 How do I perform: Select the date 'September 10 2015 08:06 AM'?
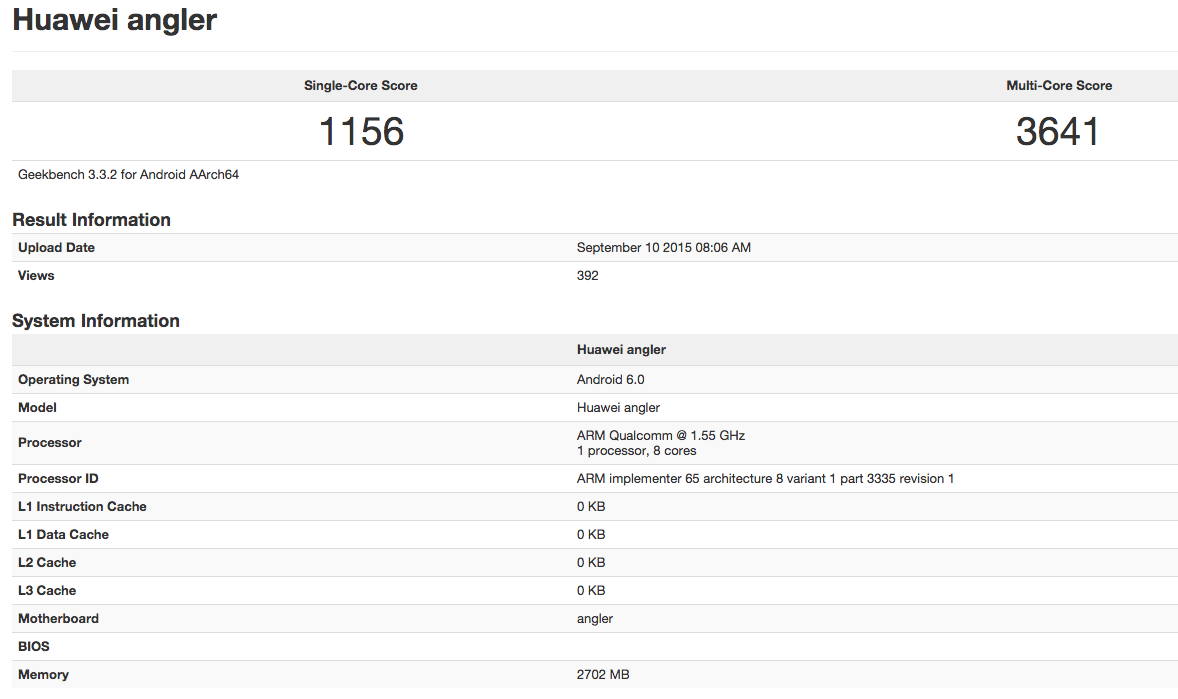(664, 247)
